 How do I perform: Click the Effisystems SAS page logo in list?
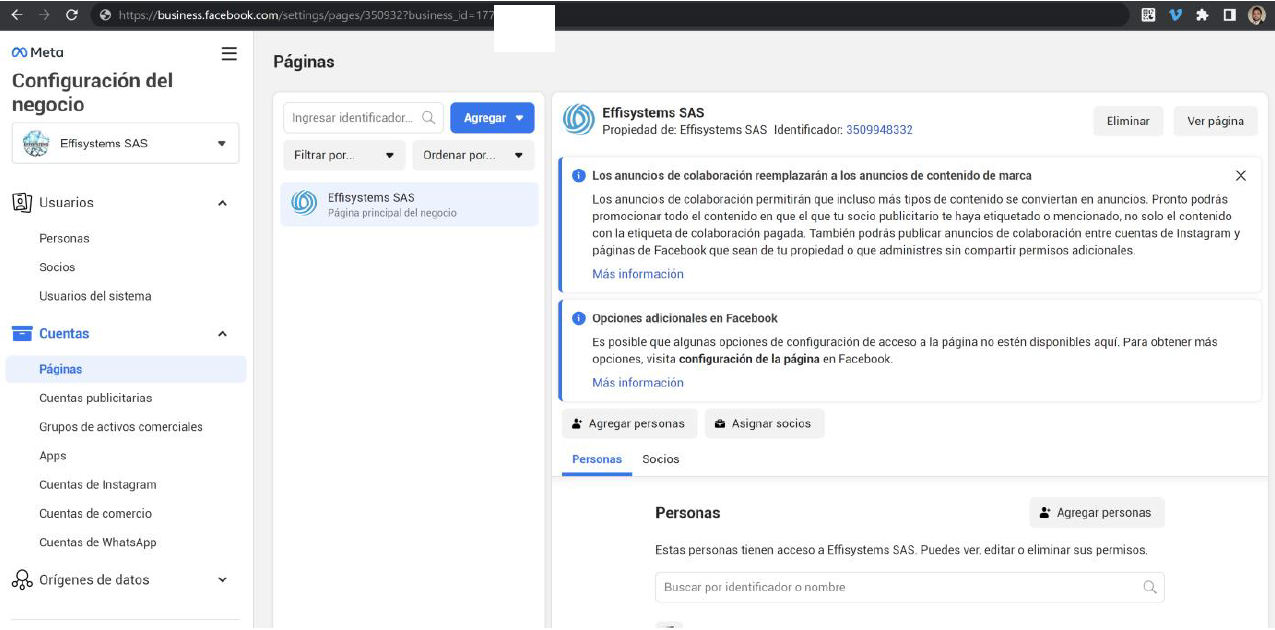tap(304, 204)
